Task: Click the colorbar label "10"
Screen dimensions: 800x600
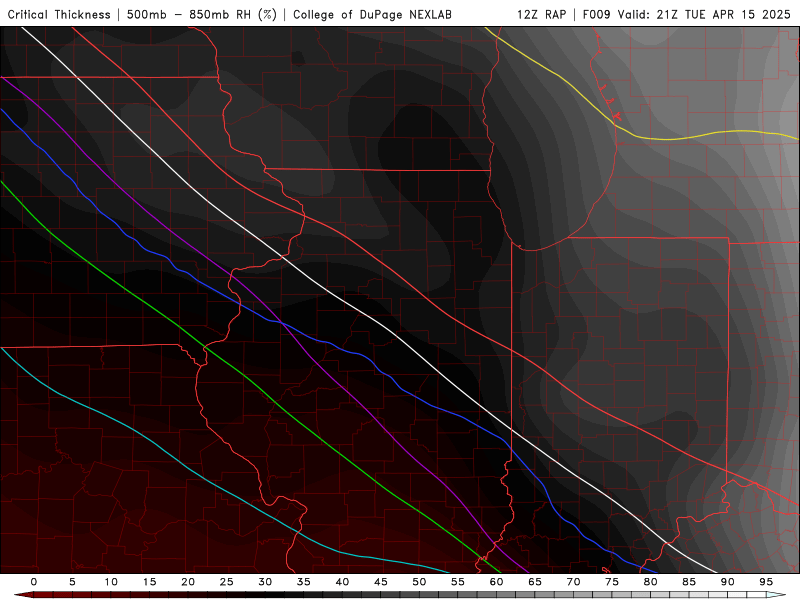Action: 111,582
